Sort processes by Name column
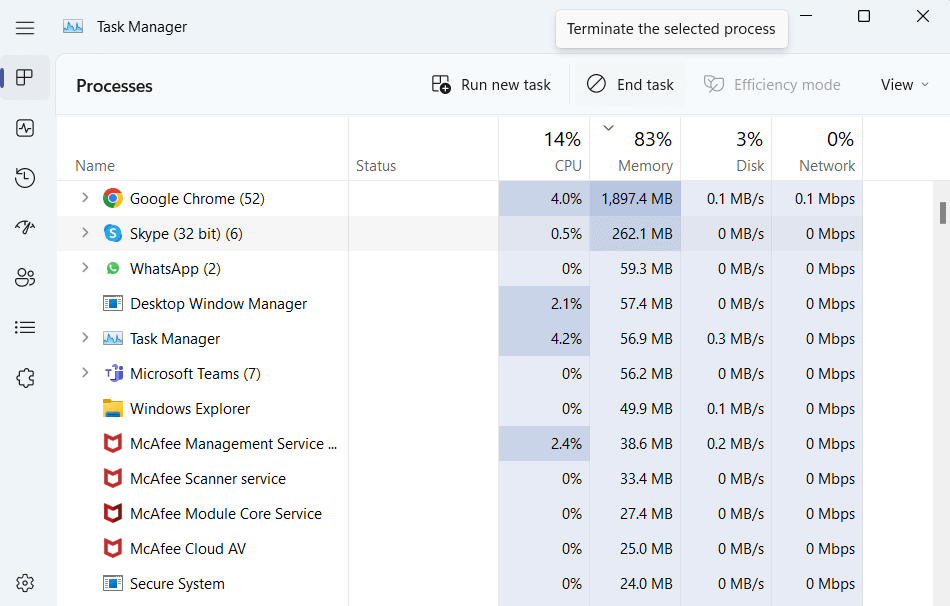The width and height of the screenshot is (950, 606). click(202, 148)
